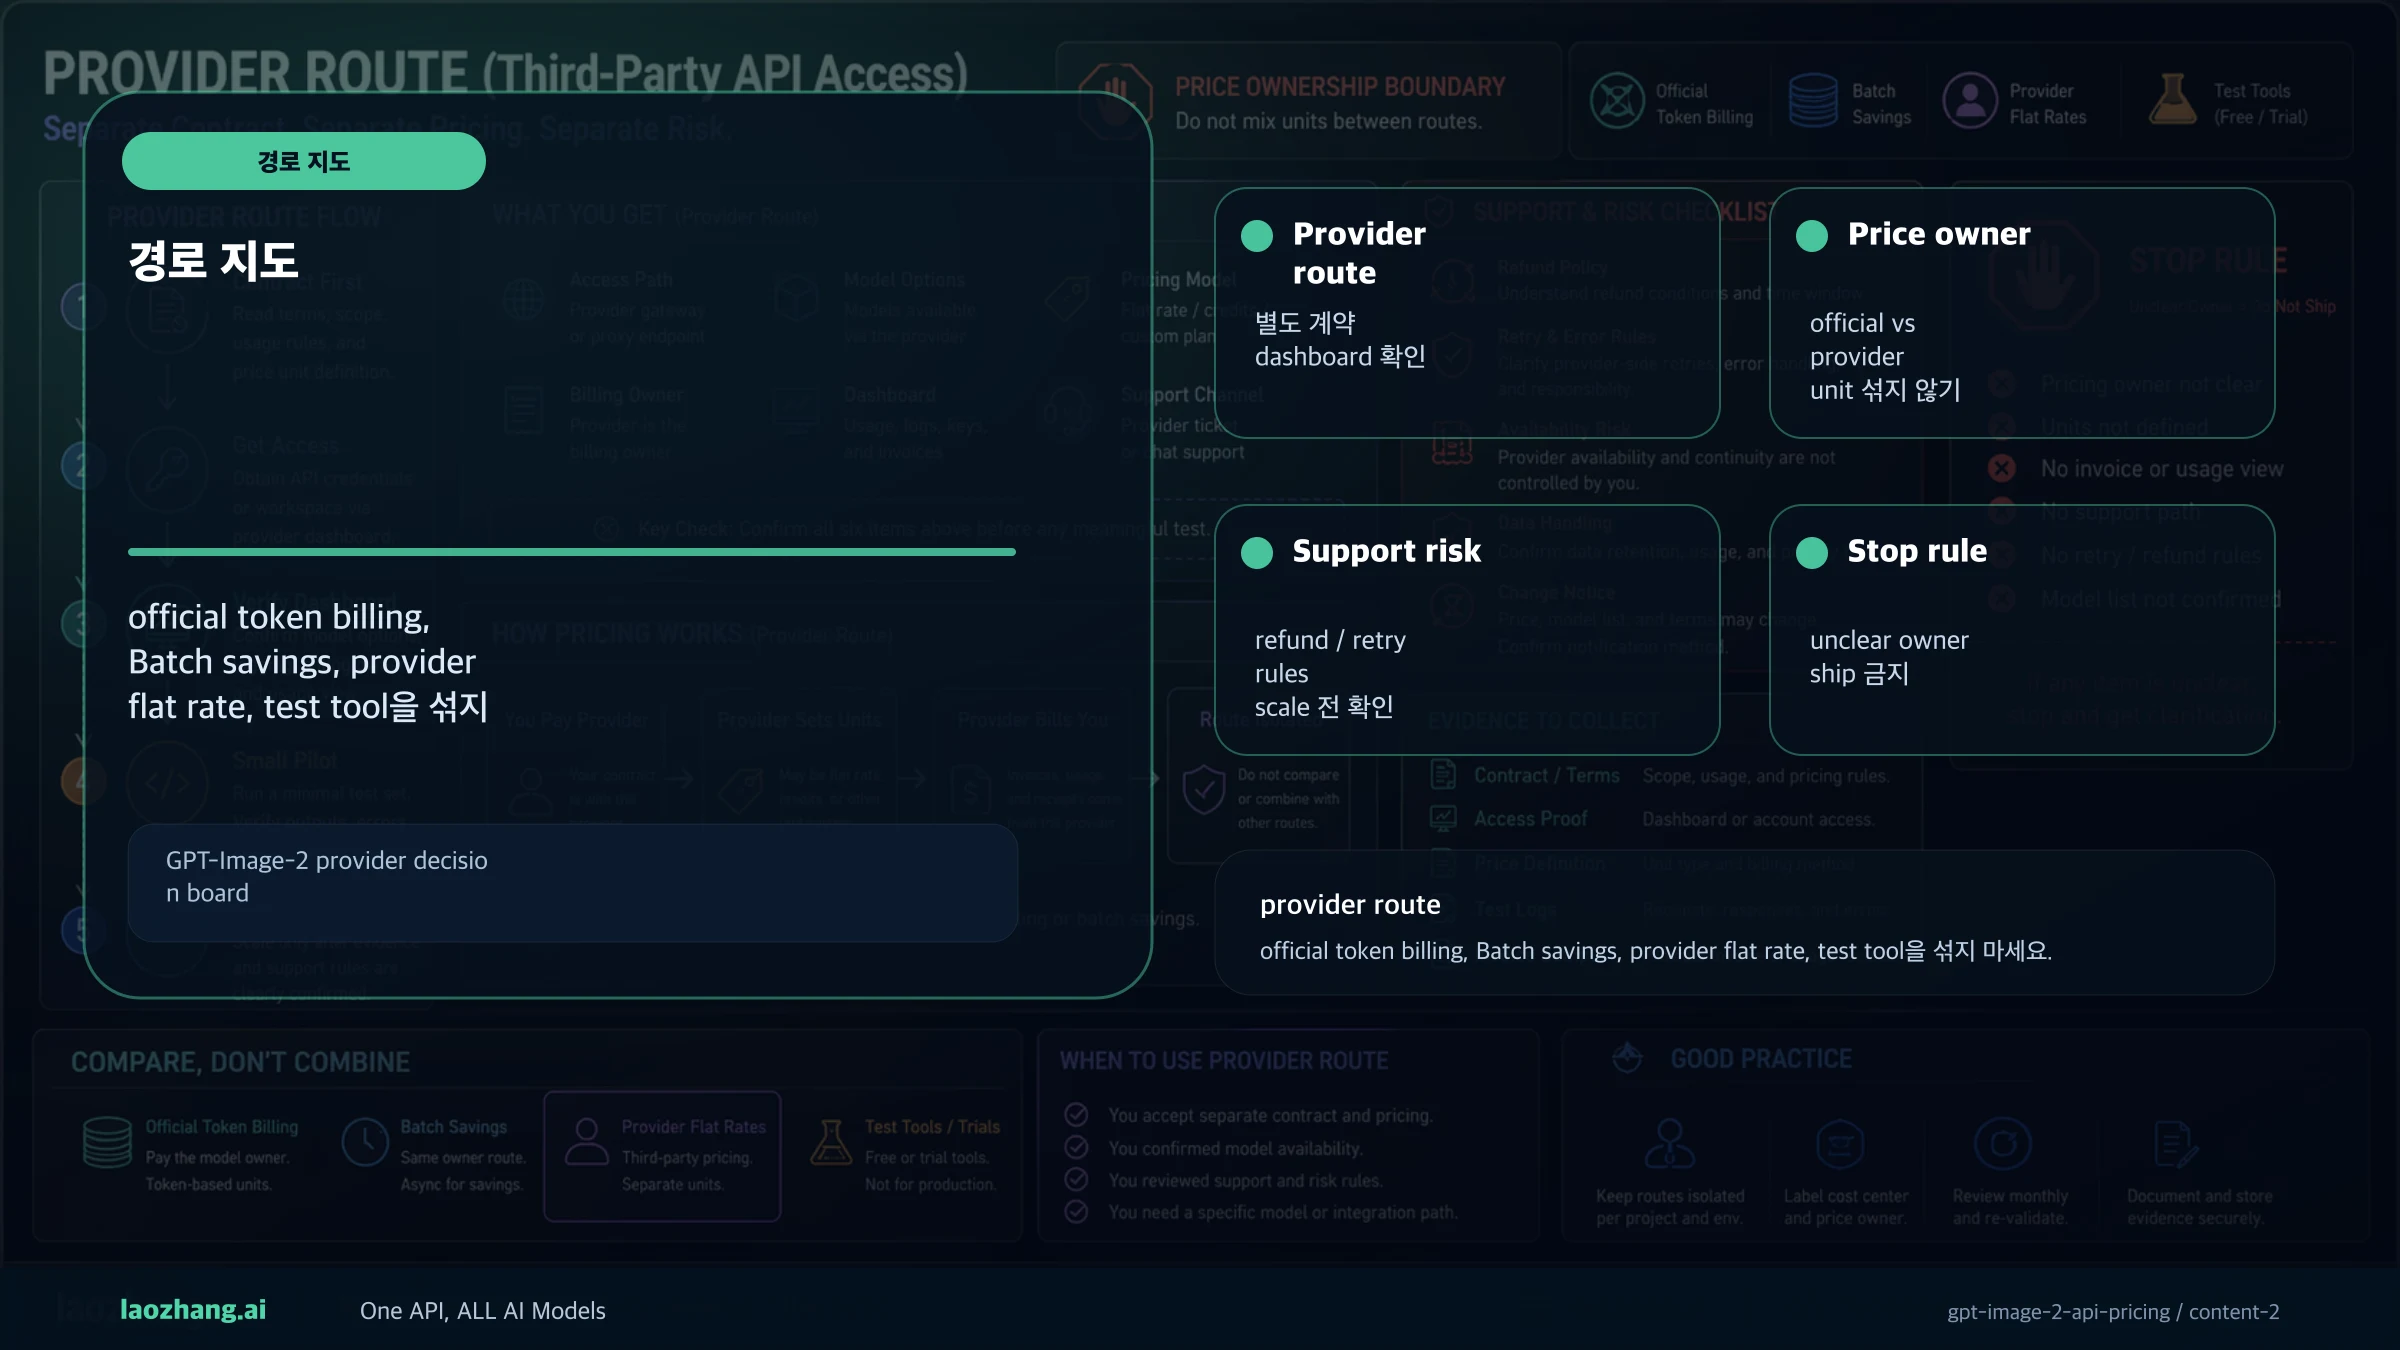The height and width of the screenshot is (1350, 2400).
Task: Click the flask icon beside Test Tools / Trials
Action: coord(831,1143)
